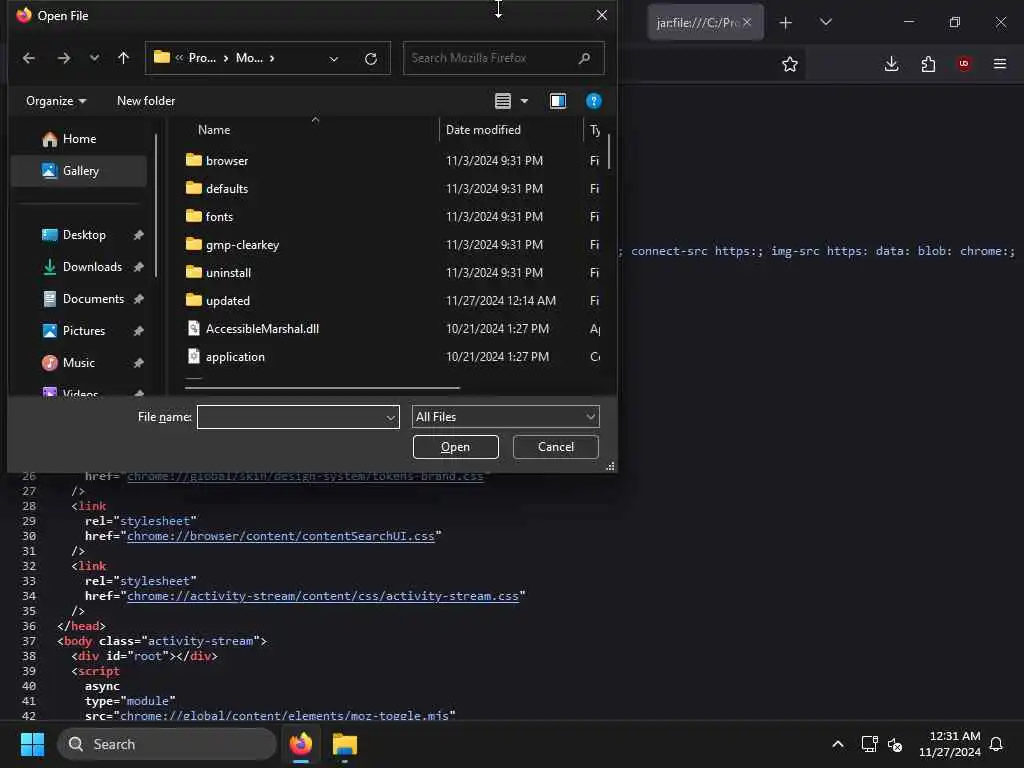Open Firefox Downloads panel
The height and width of the screenshot is (768, 1024).
[x=891, y=64]
